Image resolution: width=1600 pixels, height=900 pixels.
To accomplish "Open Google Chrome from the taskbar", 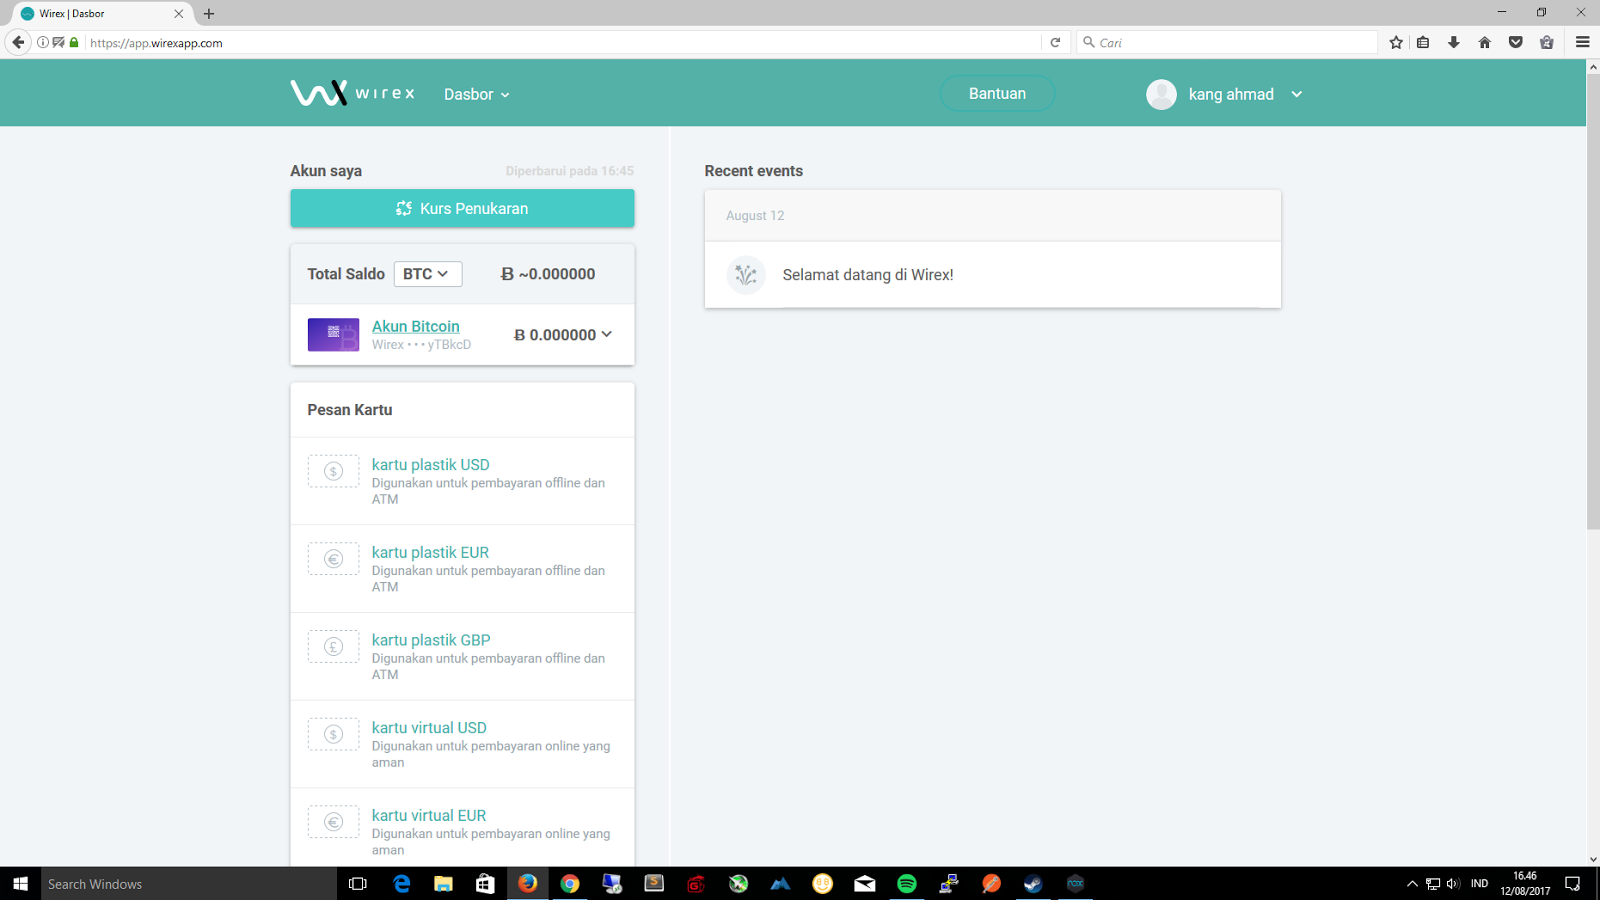I will (x=570, y=884).
